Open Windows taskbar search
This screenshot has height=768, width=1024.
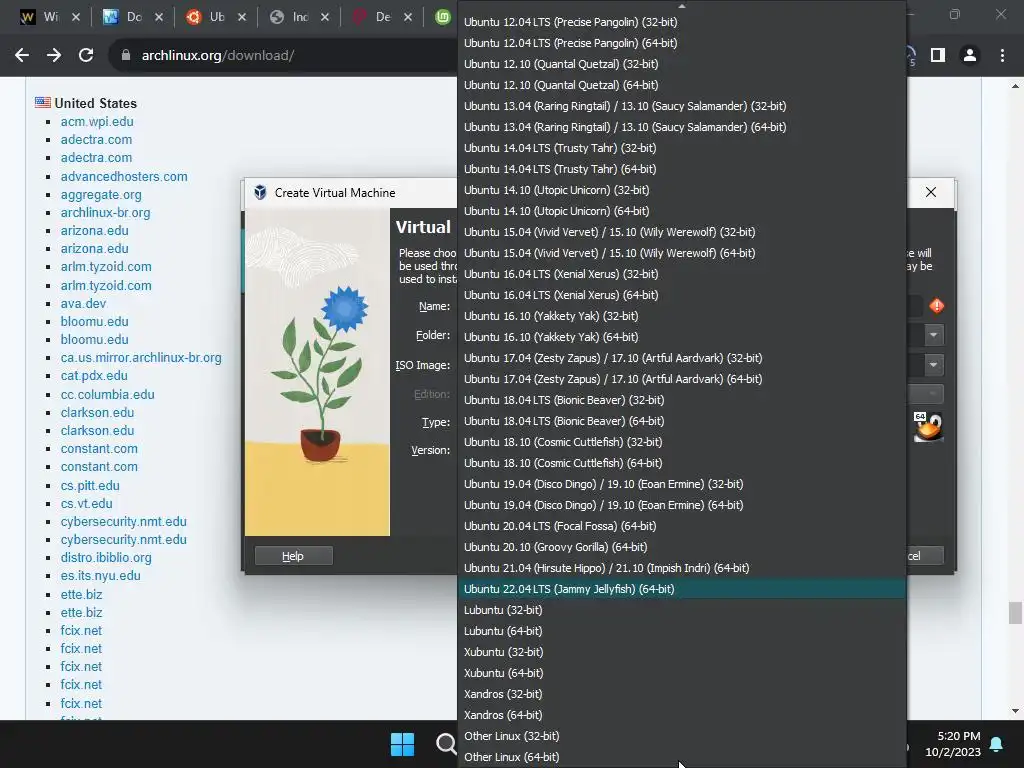446,744
